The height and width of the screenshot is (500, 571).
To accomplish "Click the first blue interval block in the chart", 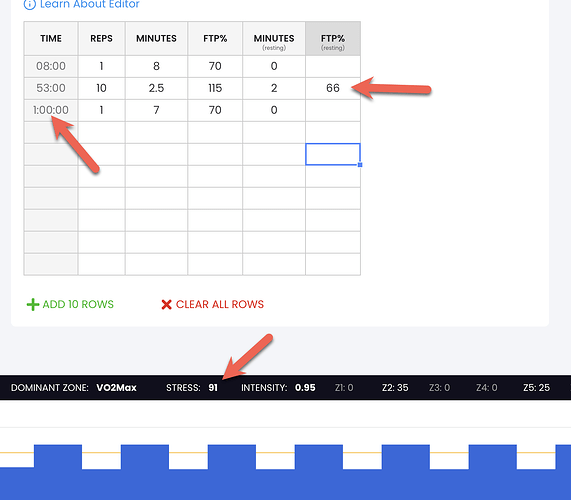I will 58,457.
